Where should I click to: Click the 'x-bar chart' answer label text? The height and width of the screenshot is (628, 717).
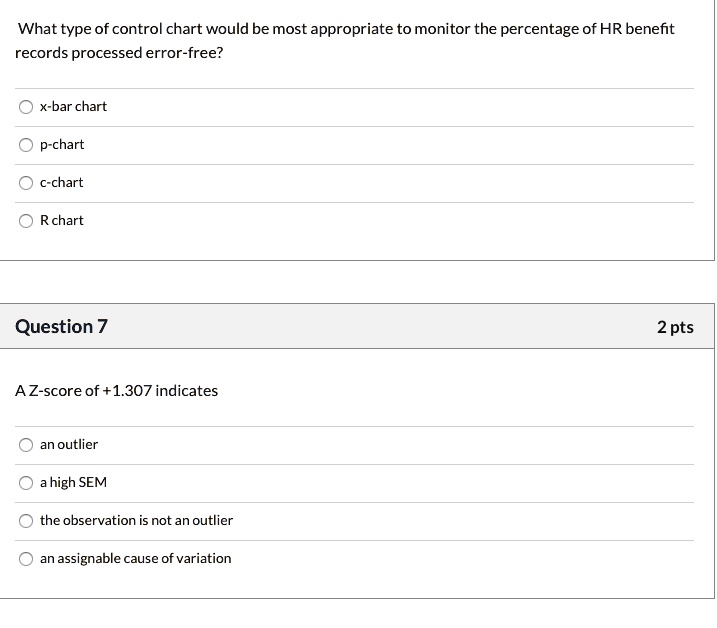coord(73,107)
